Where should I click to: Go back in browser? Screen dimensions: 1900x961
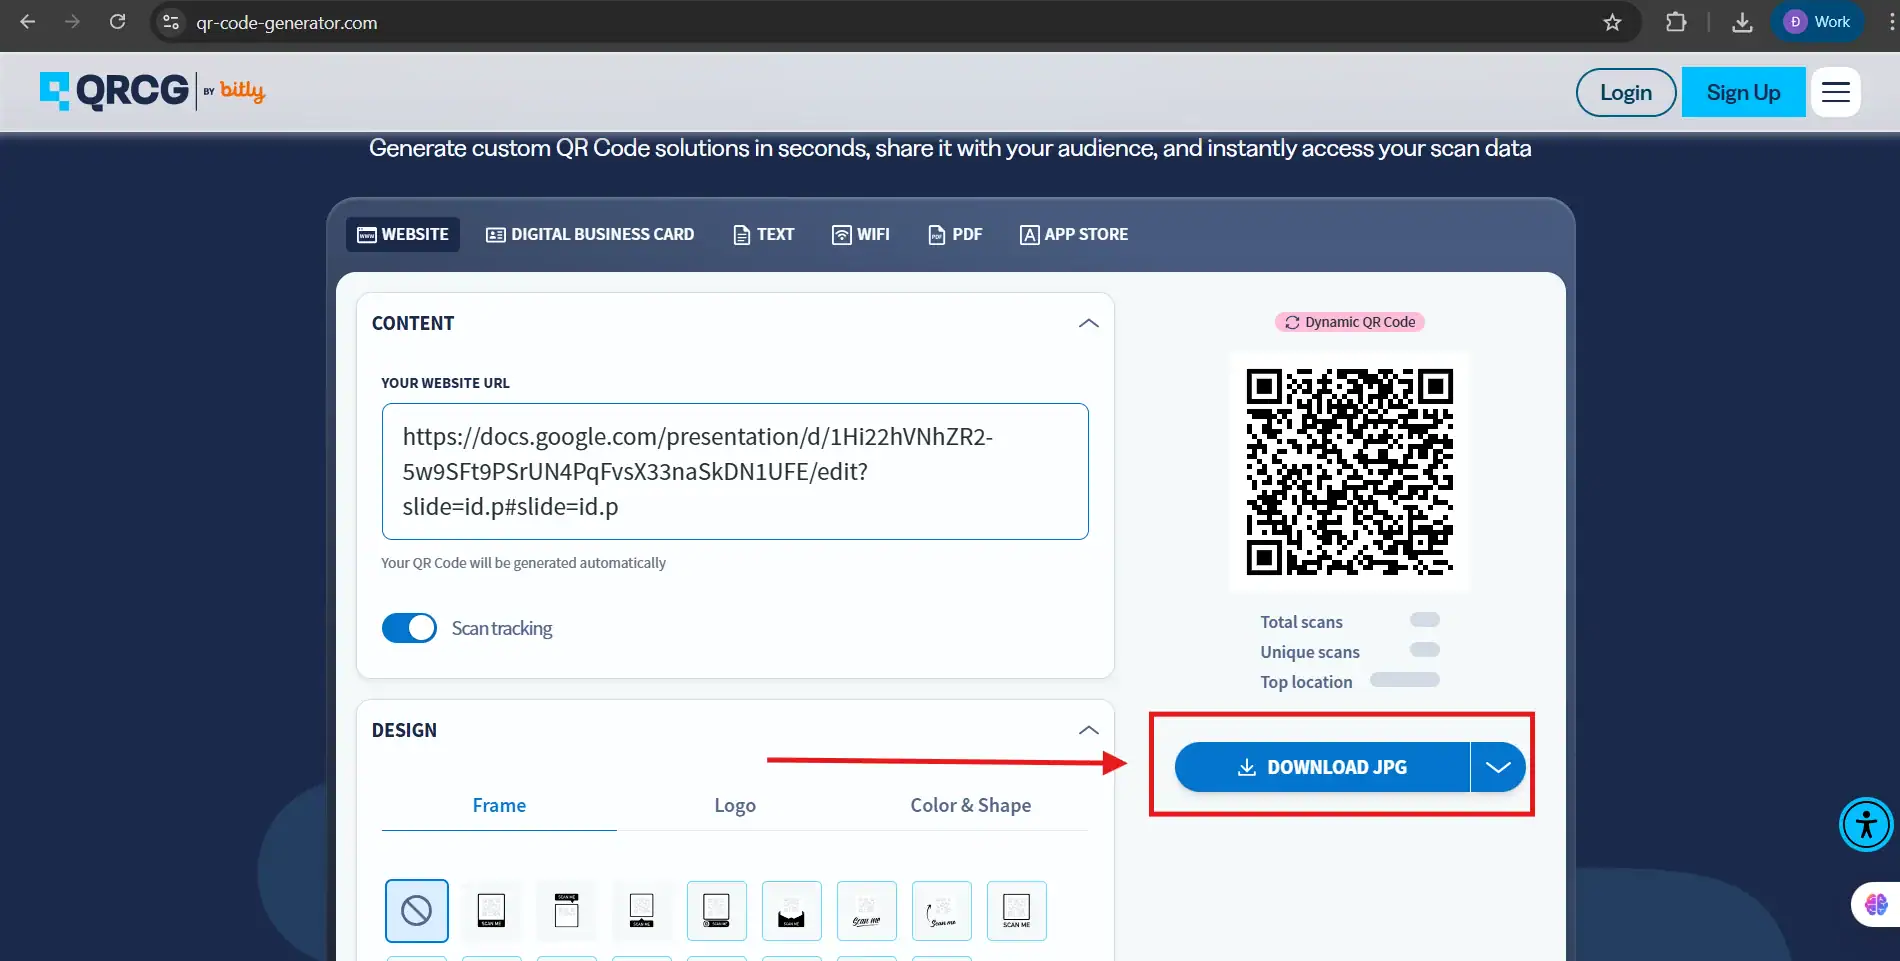pyautogui.click(x=27, y=22)
